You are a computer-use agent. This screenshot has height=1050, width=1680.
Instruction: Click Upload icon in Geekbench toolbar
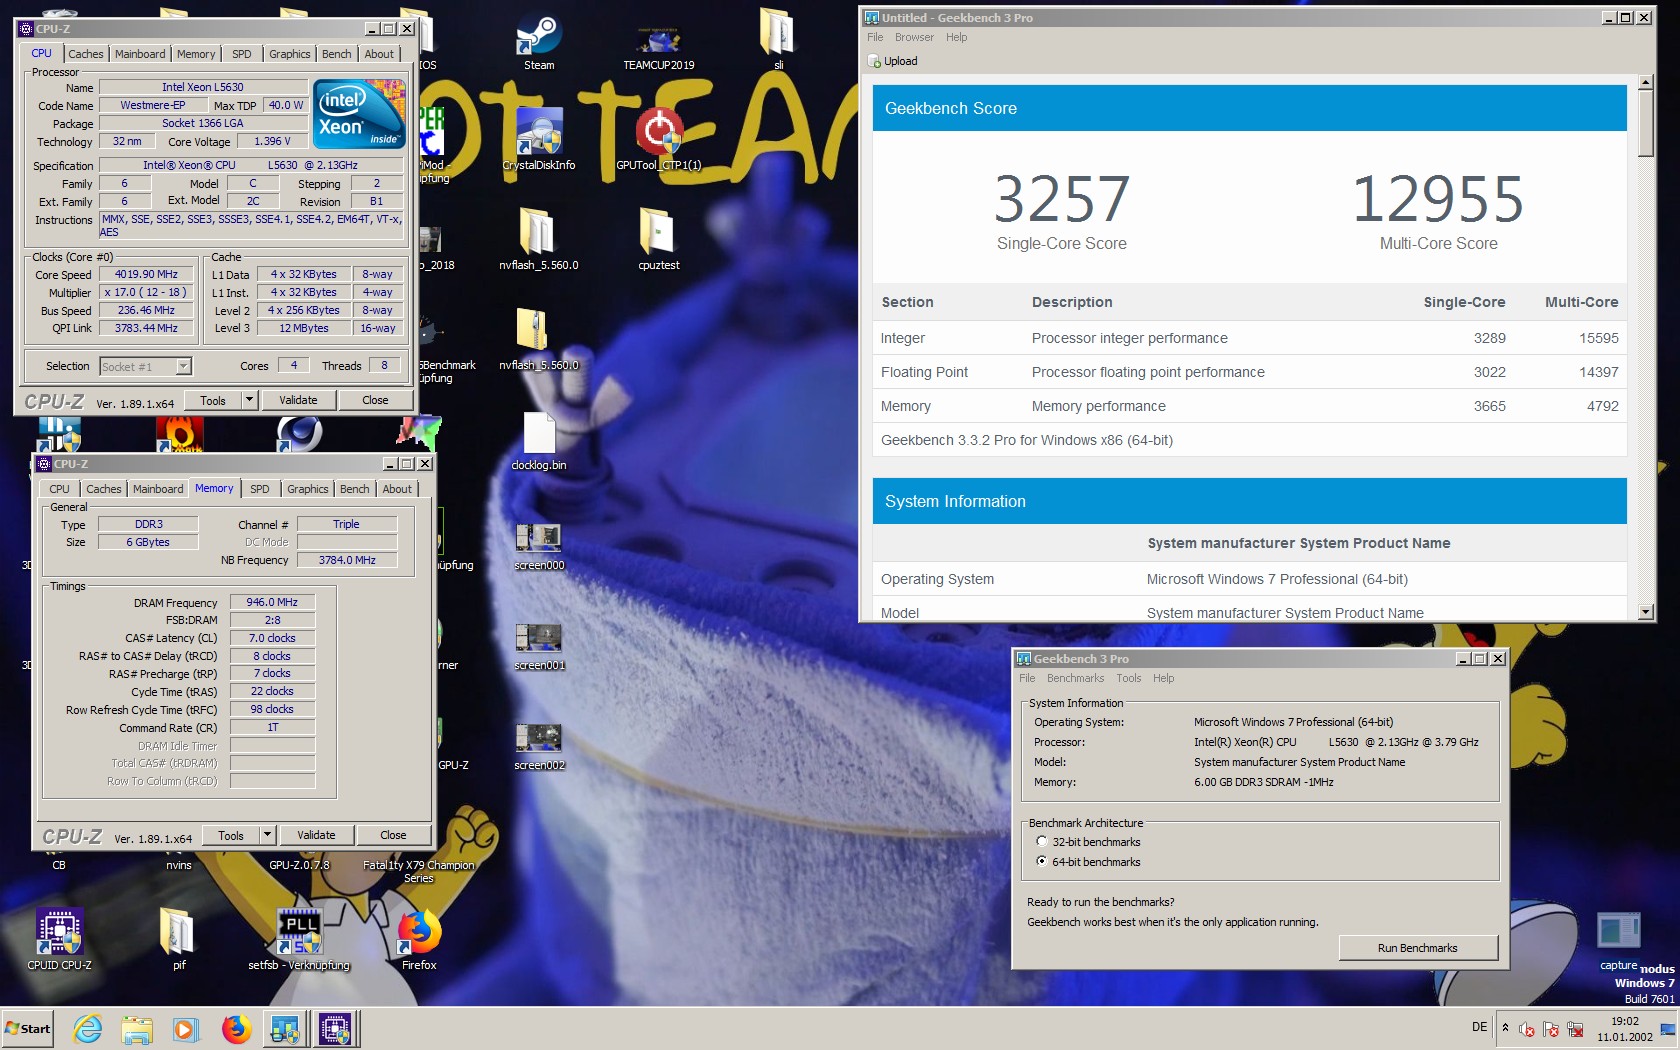click(x=874, y=61)
